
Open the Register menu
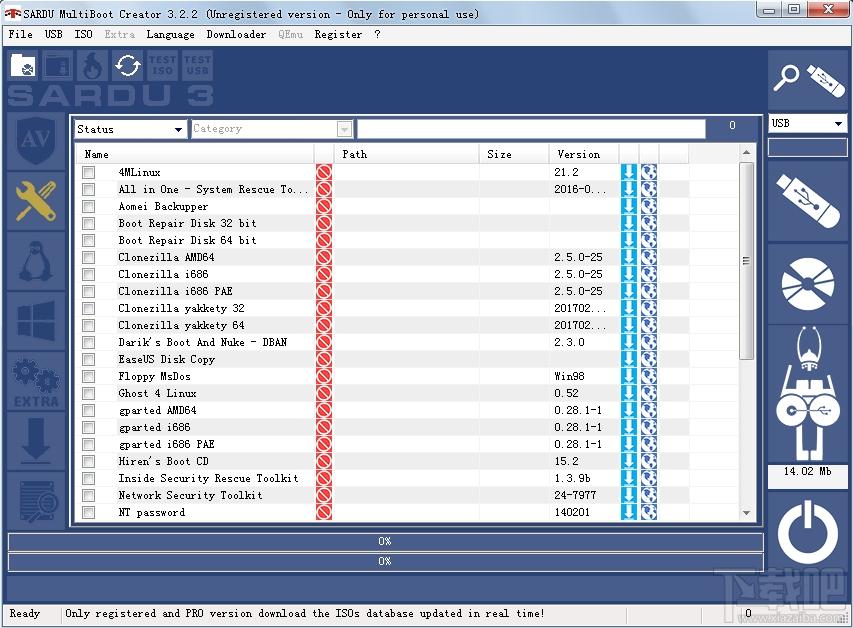click(338, 34)
